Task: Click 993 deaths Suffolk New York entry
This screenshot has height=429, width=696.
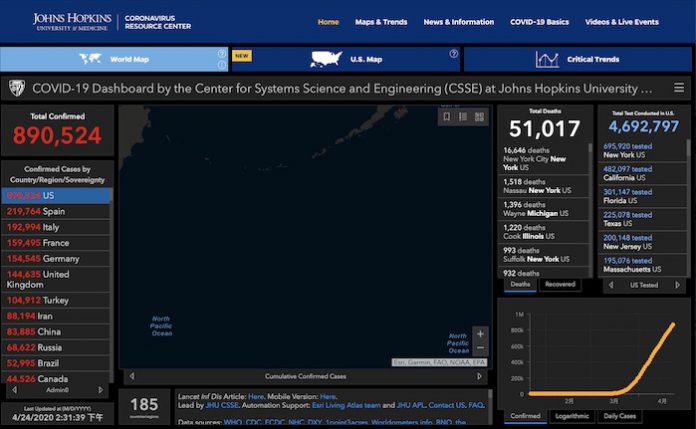Action: click(543, 254)
